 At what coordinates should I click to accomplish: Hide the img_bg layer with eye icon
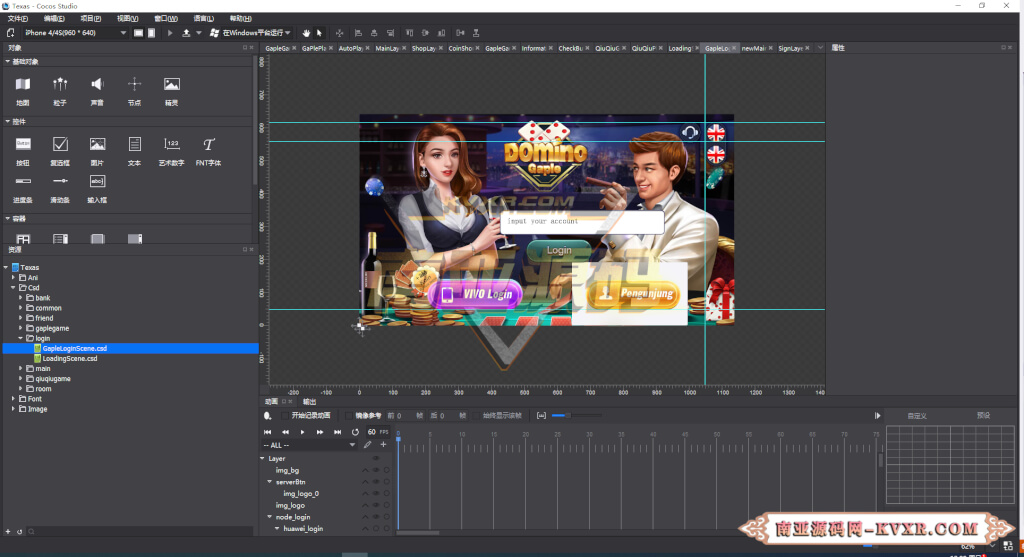click(x=376, y=470)
